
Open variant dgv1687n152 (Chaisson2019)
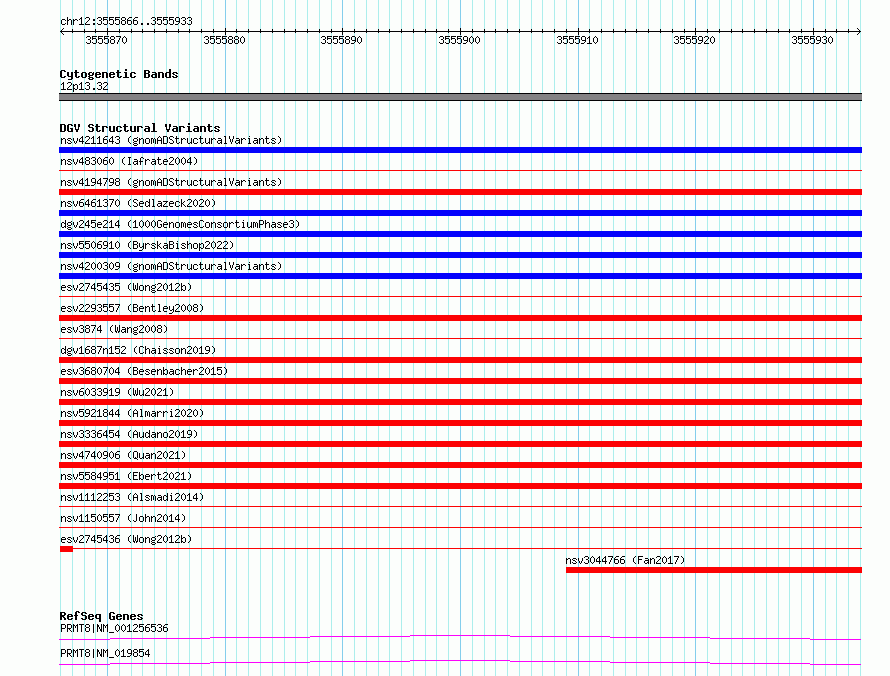click(x=138, y=350)
